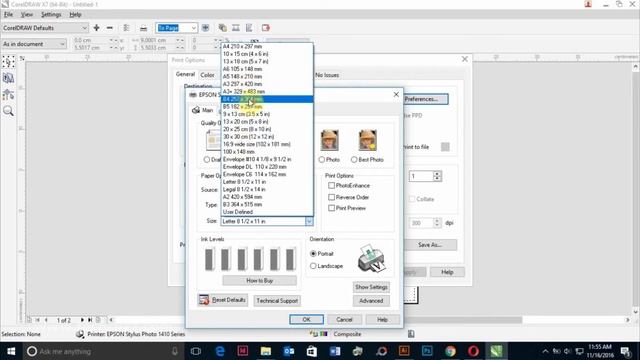Click the color mode icon beside Composite
The height and width of the screenshot is (360, 640).
pos(324,334)
